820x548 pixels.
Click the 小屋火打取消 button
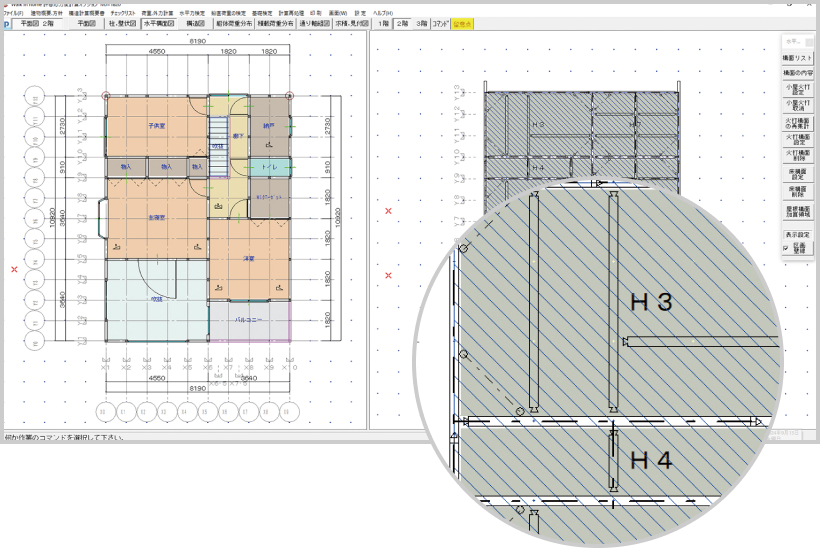[x=798, y=106]
